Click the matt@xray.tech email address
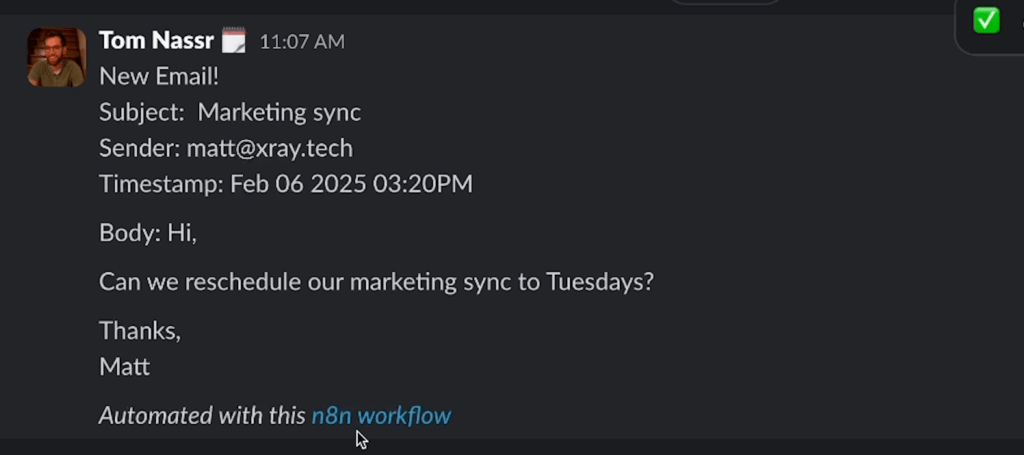 [269, 148]
